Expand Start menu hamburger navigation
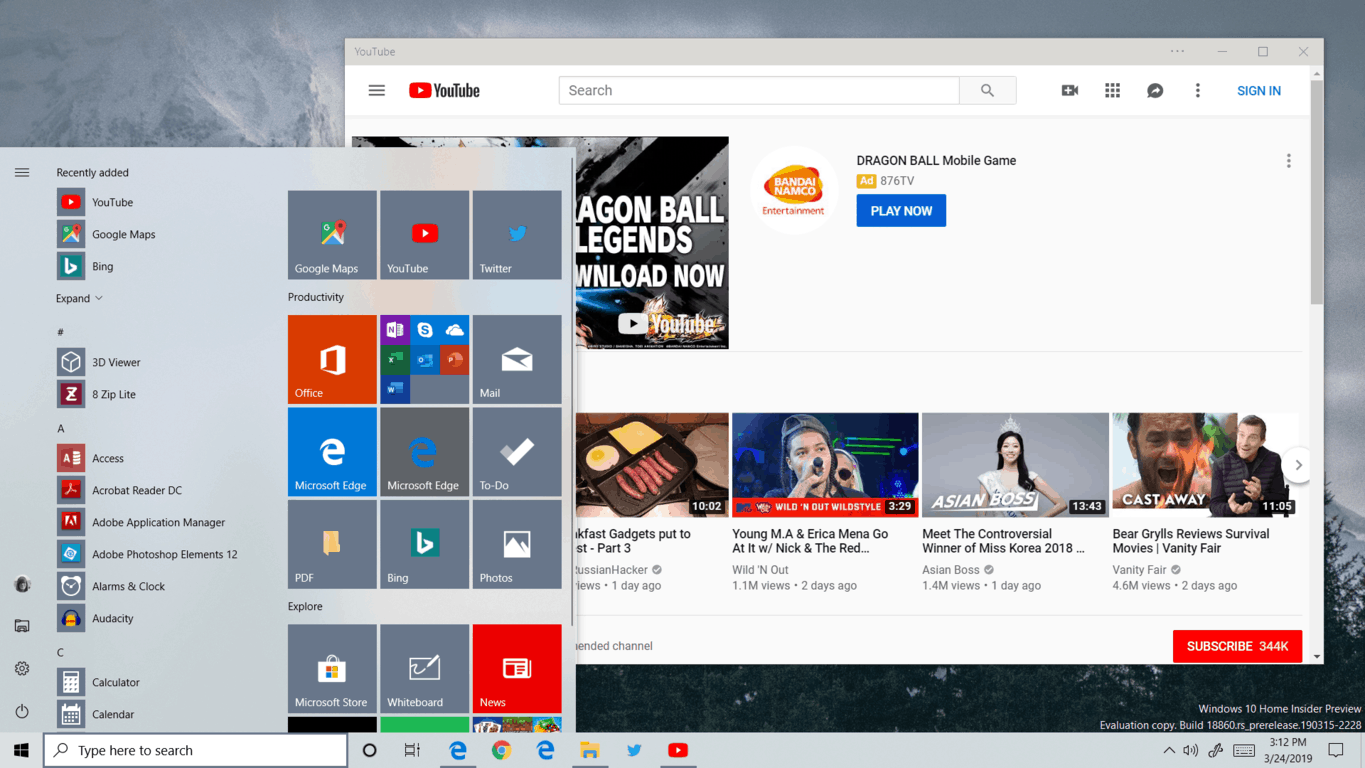 click(22, 172)
